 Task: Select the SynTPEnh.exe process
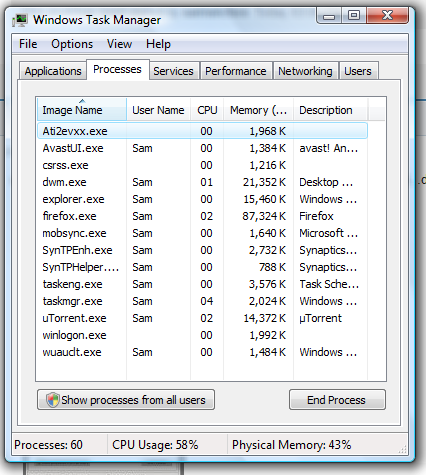pyautogui.click(x=202, y=250)
